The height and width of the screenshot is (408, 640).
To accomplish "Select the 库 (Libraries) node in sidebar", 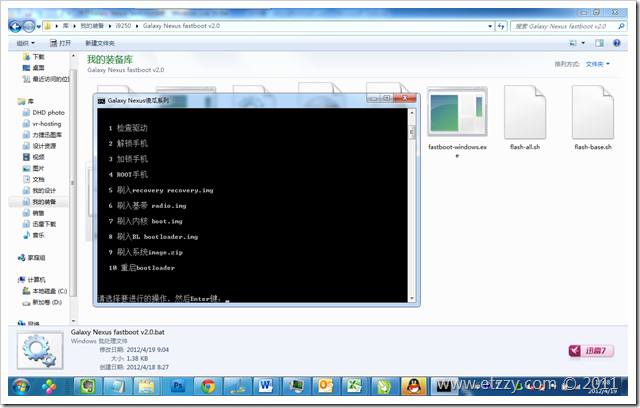I will click(x=26, y=101).
